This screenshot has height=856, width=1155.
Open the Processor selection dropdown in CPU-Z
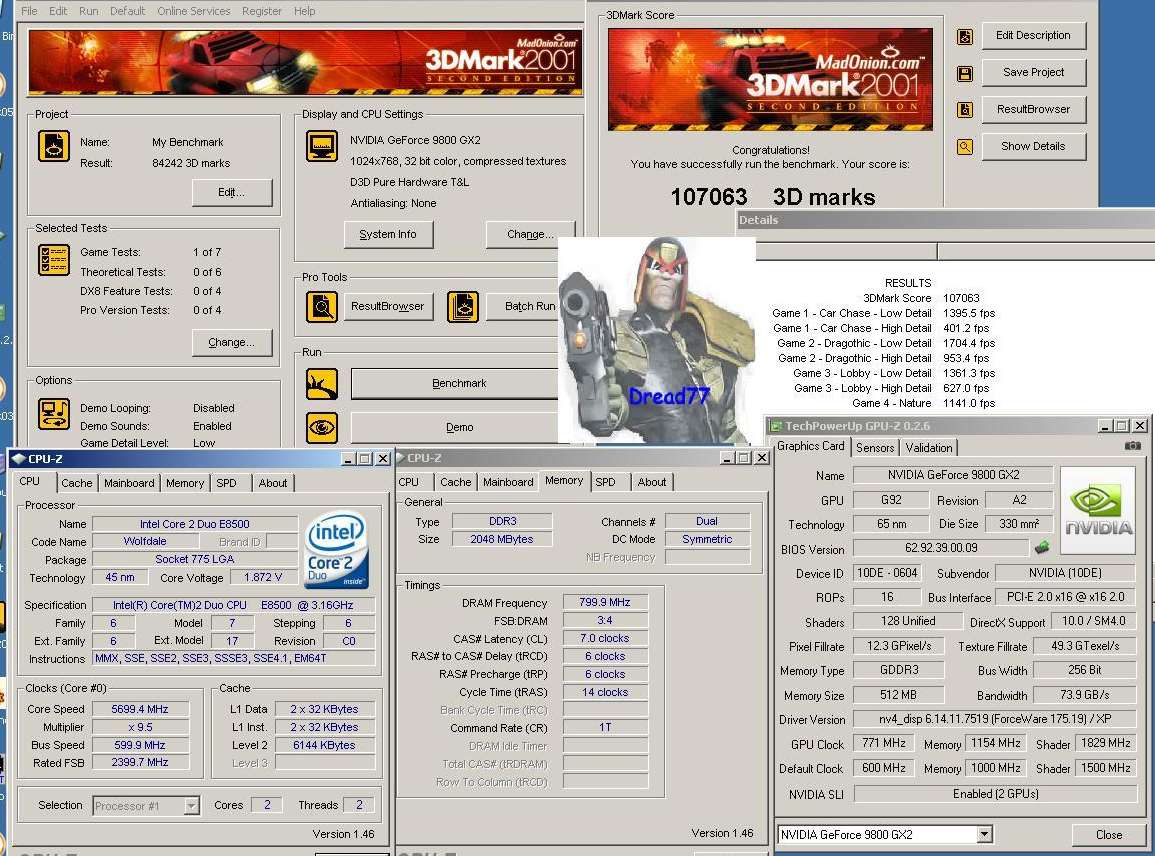(x=192, y=806)
